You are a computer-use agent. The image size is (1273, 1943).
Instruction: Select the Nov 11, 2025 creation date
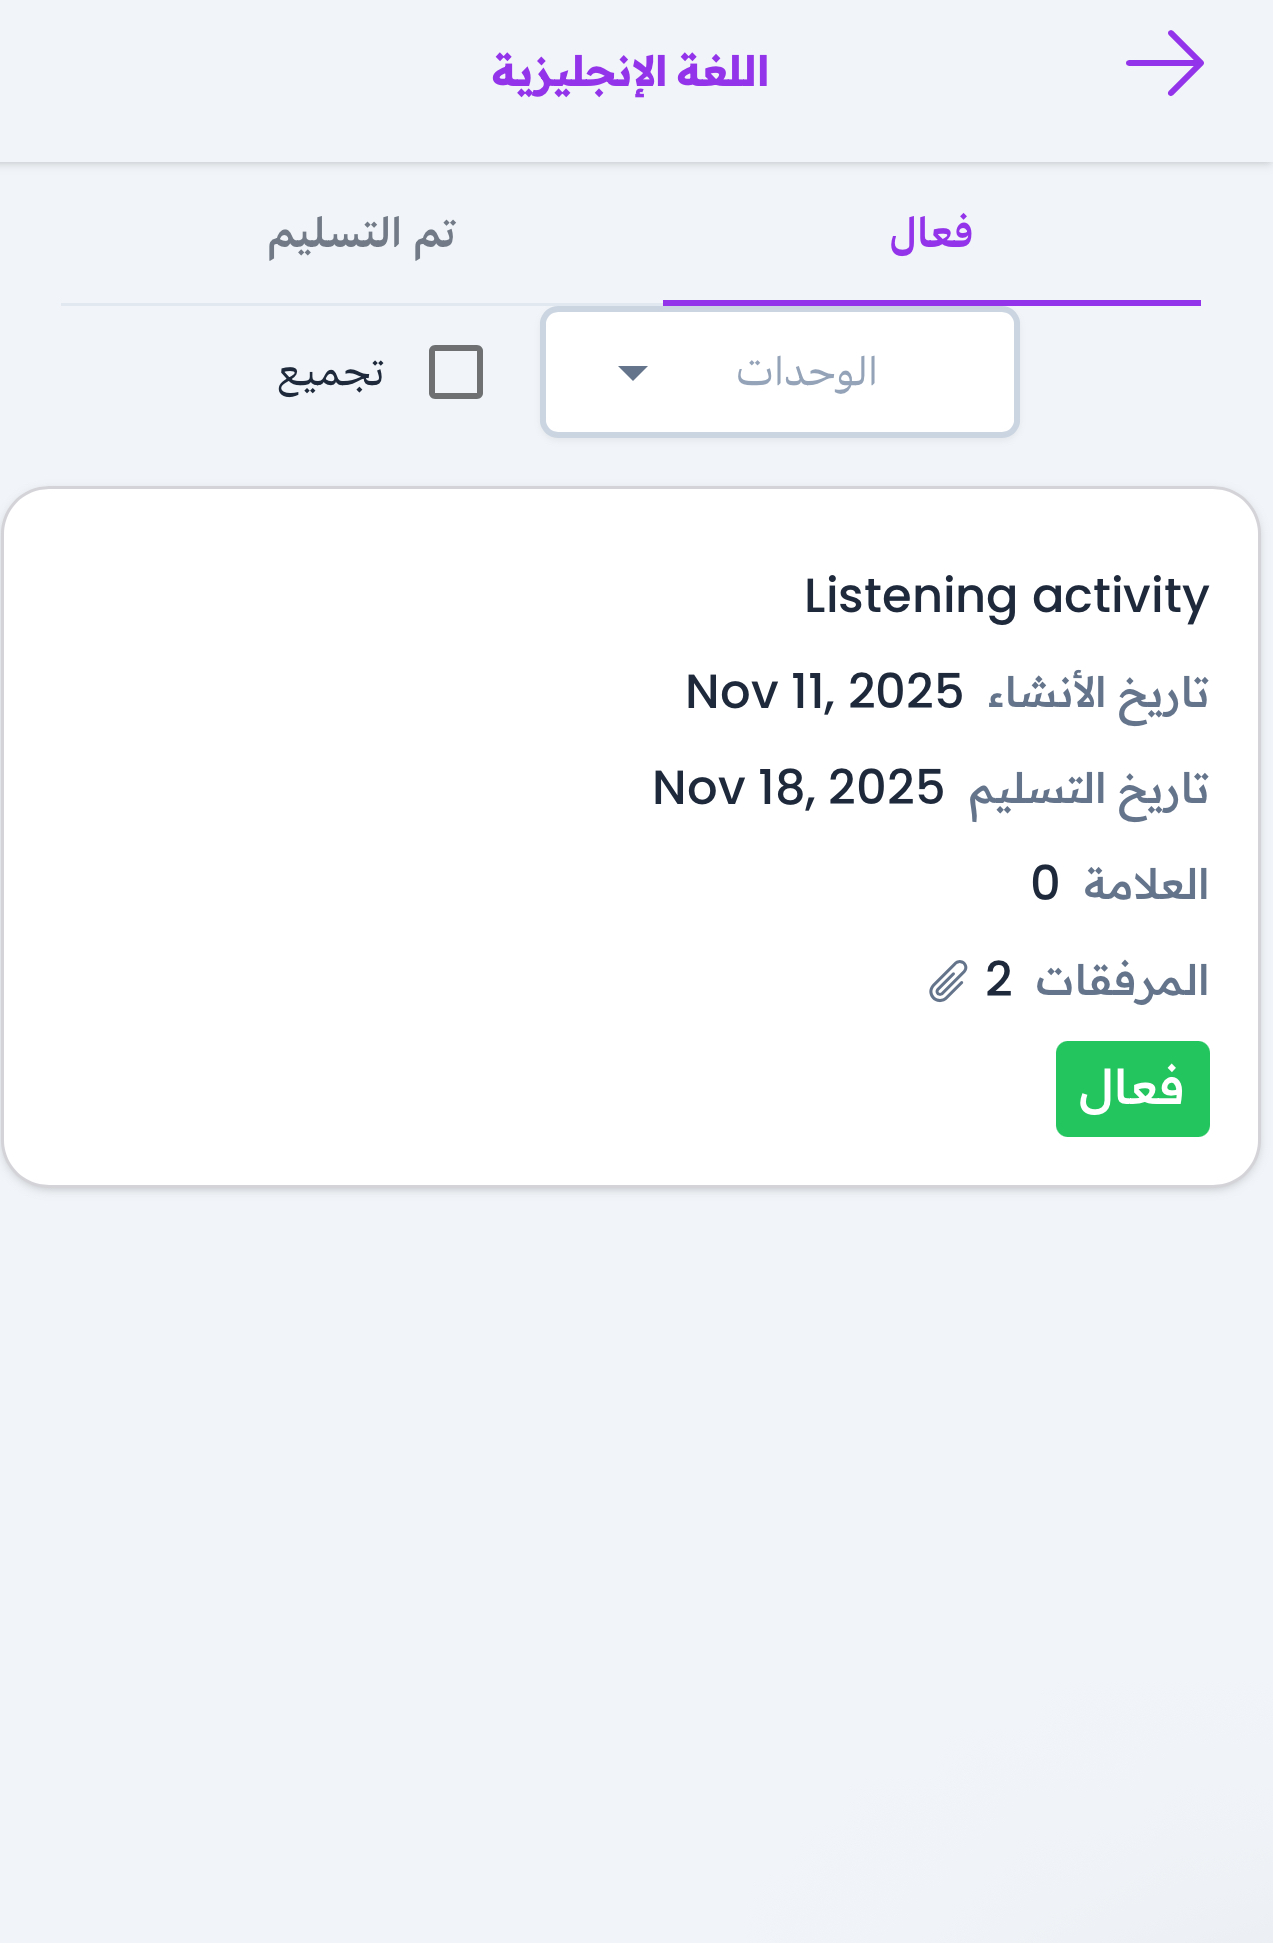click(824, 692)
